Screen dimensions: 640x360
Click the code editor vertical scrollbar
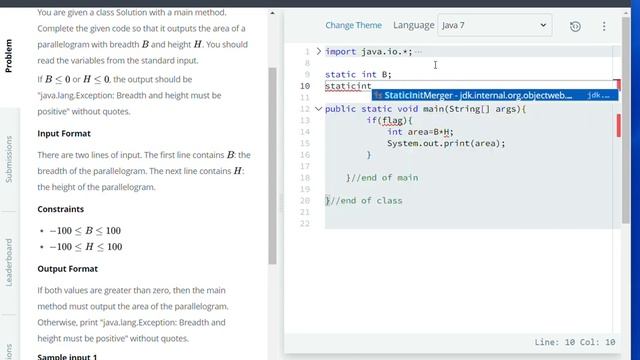[626, 120]
